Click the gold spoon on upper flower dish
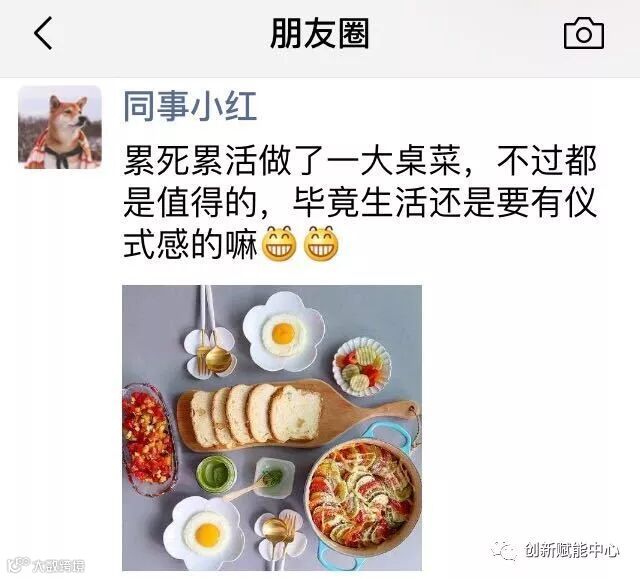The width and height of the screenshot is (640, 579). (x=218, y=356)
